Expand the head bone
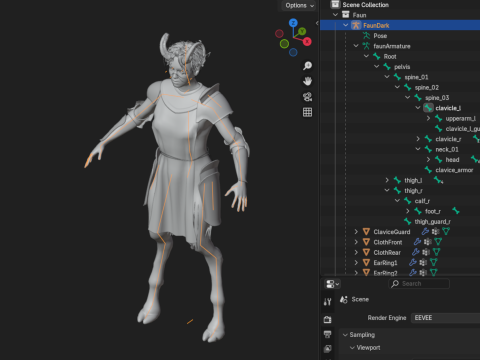 coord(428,160)
